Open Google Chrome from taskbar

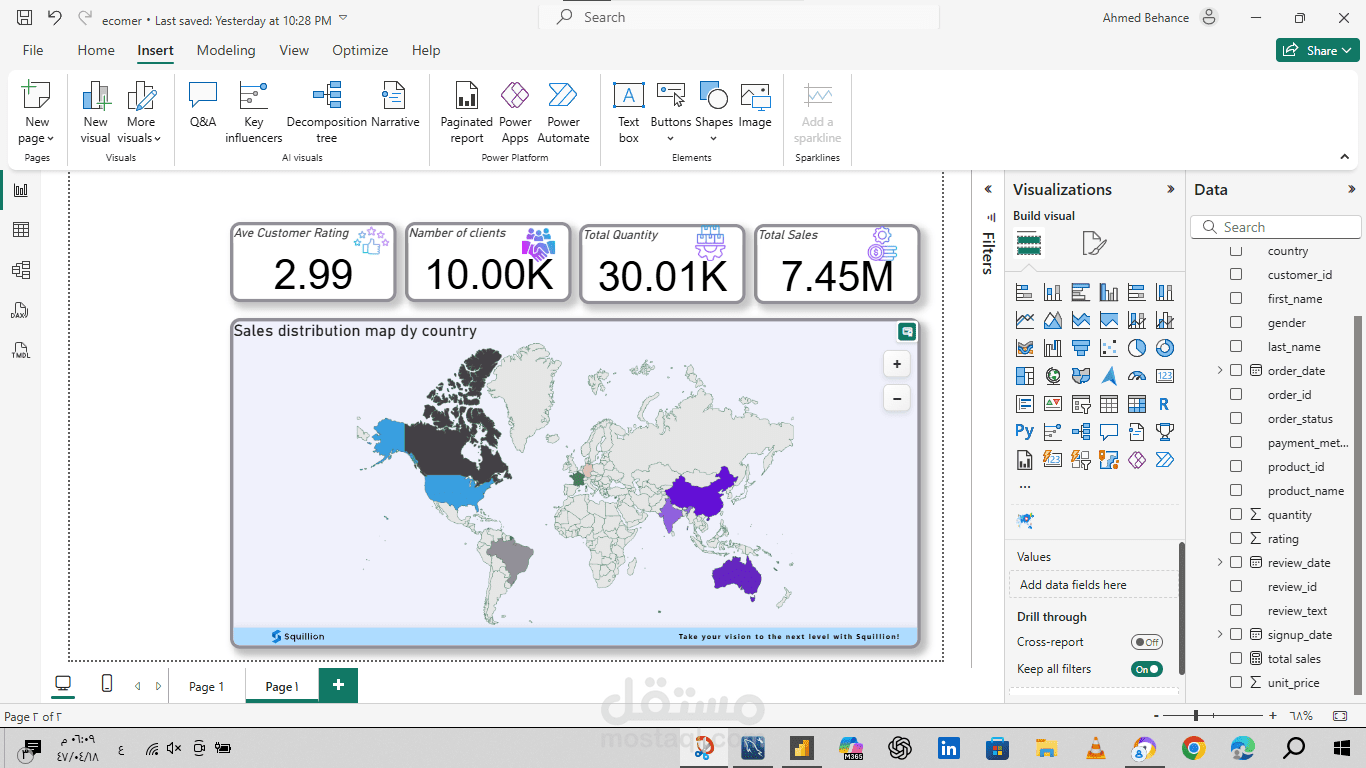click(1193, 747)
